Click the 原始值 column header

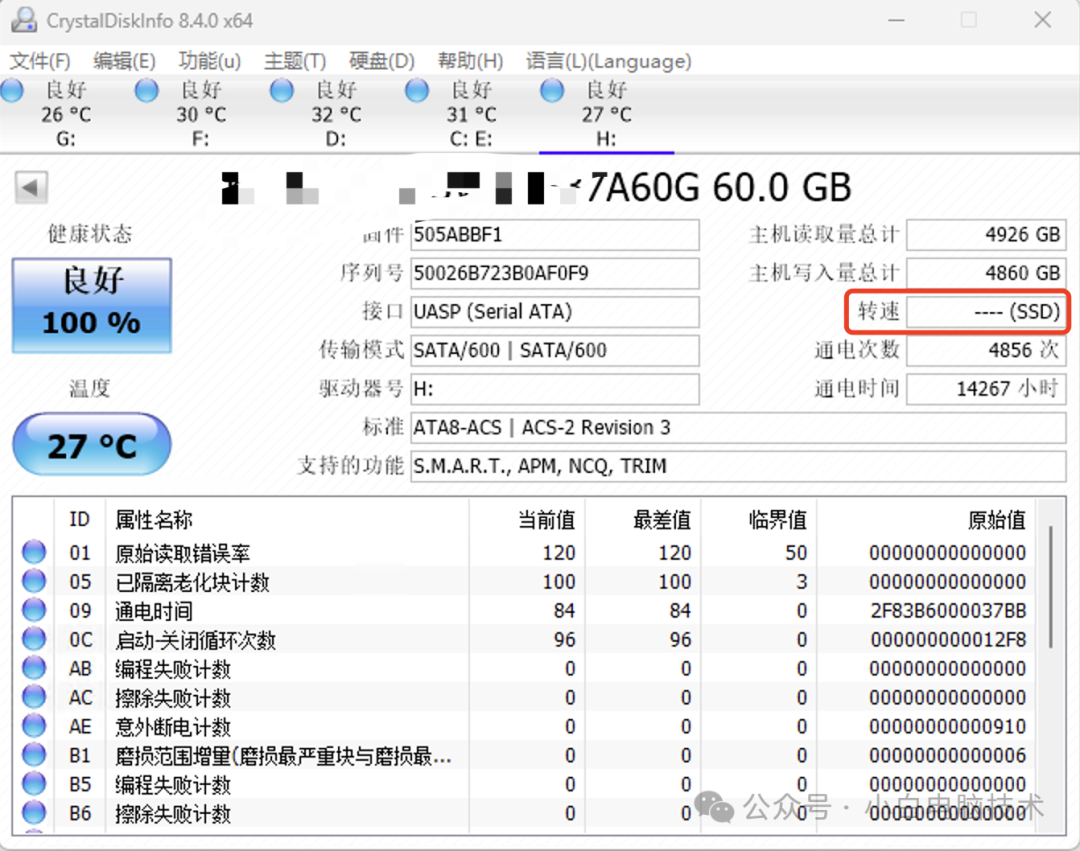(997, 519)
